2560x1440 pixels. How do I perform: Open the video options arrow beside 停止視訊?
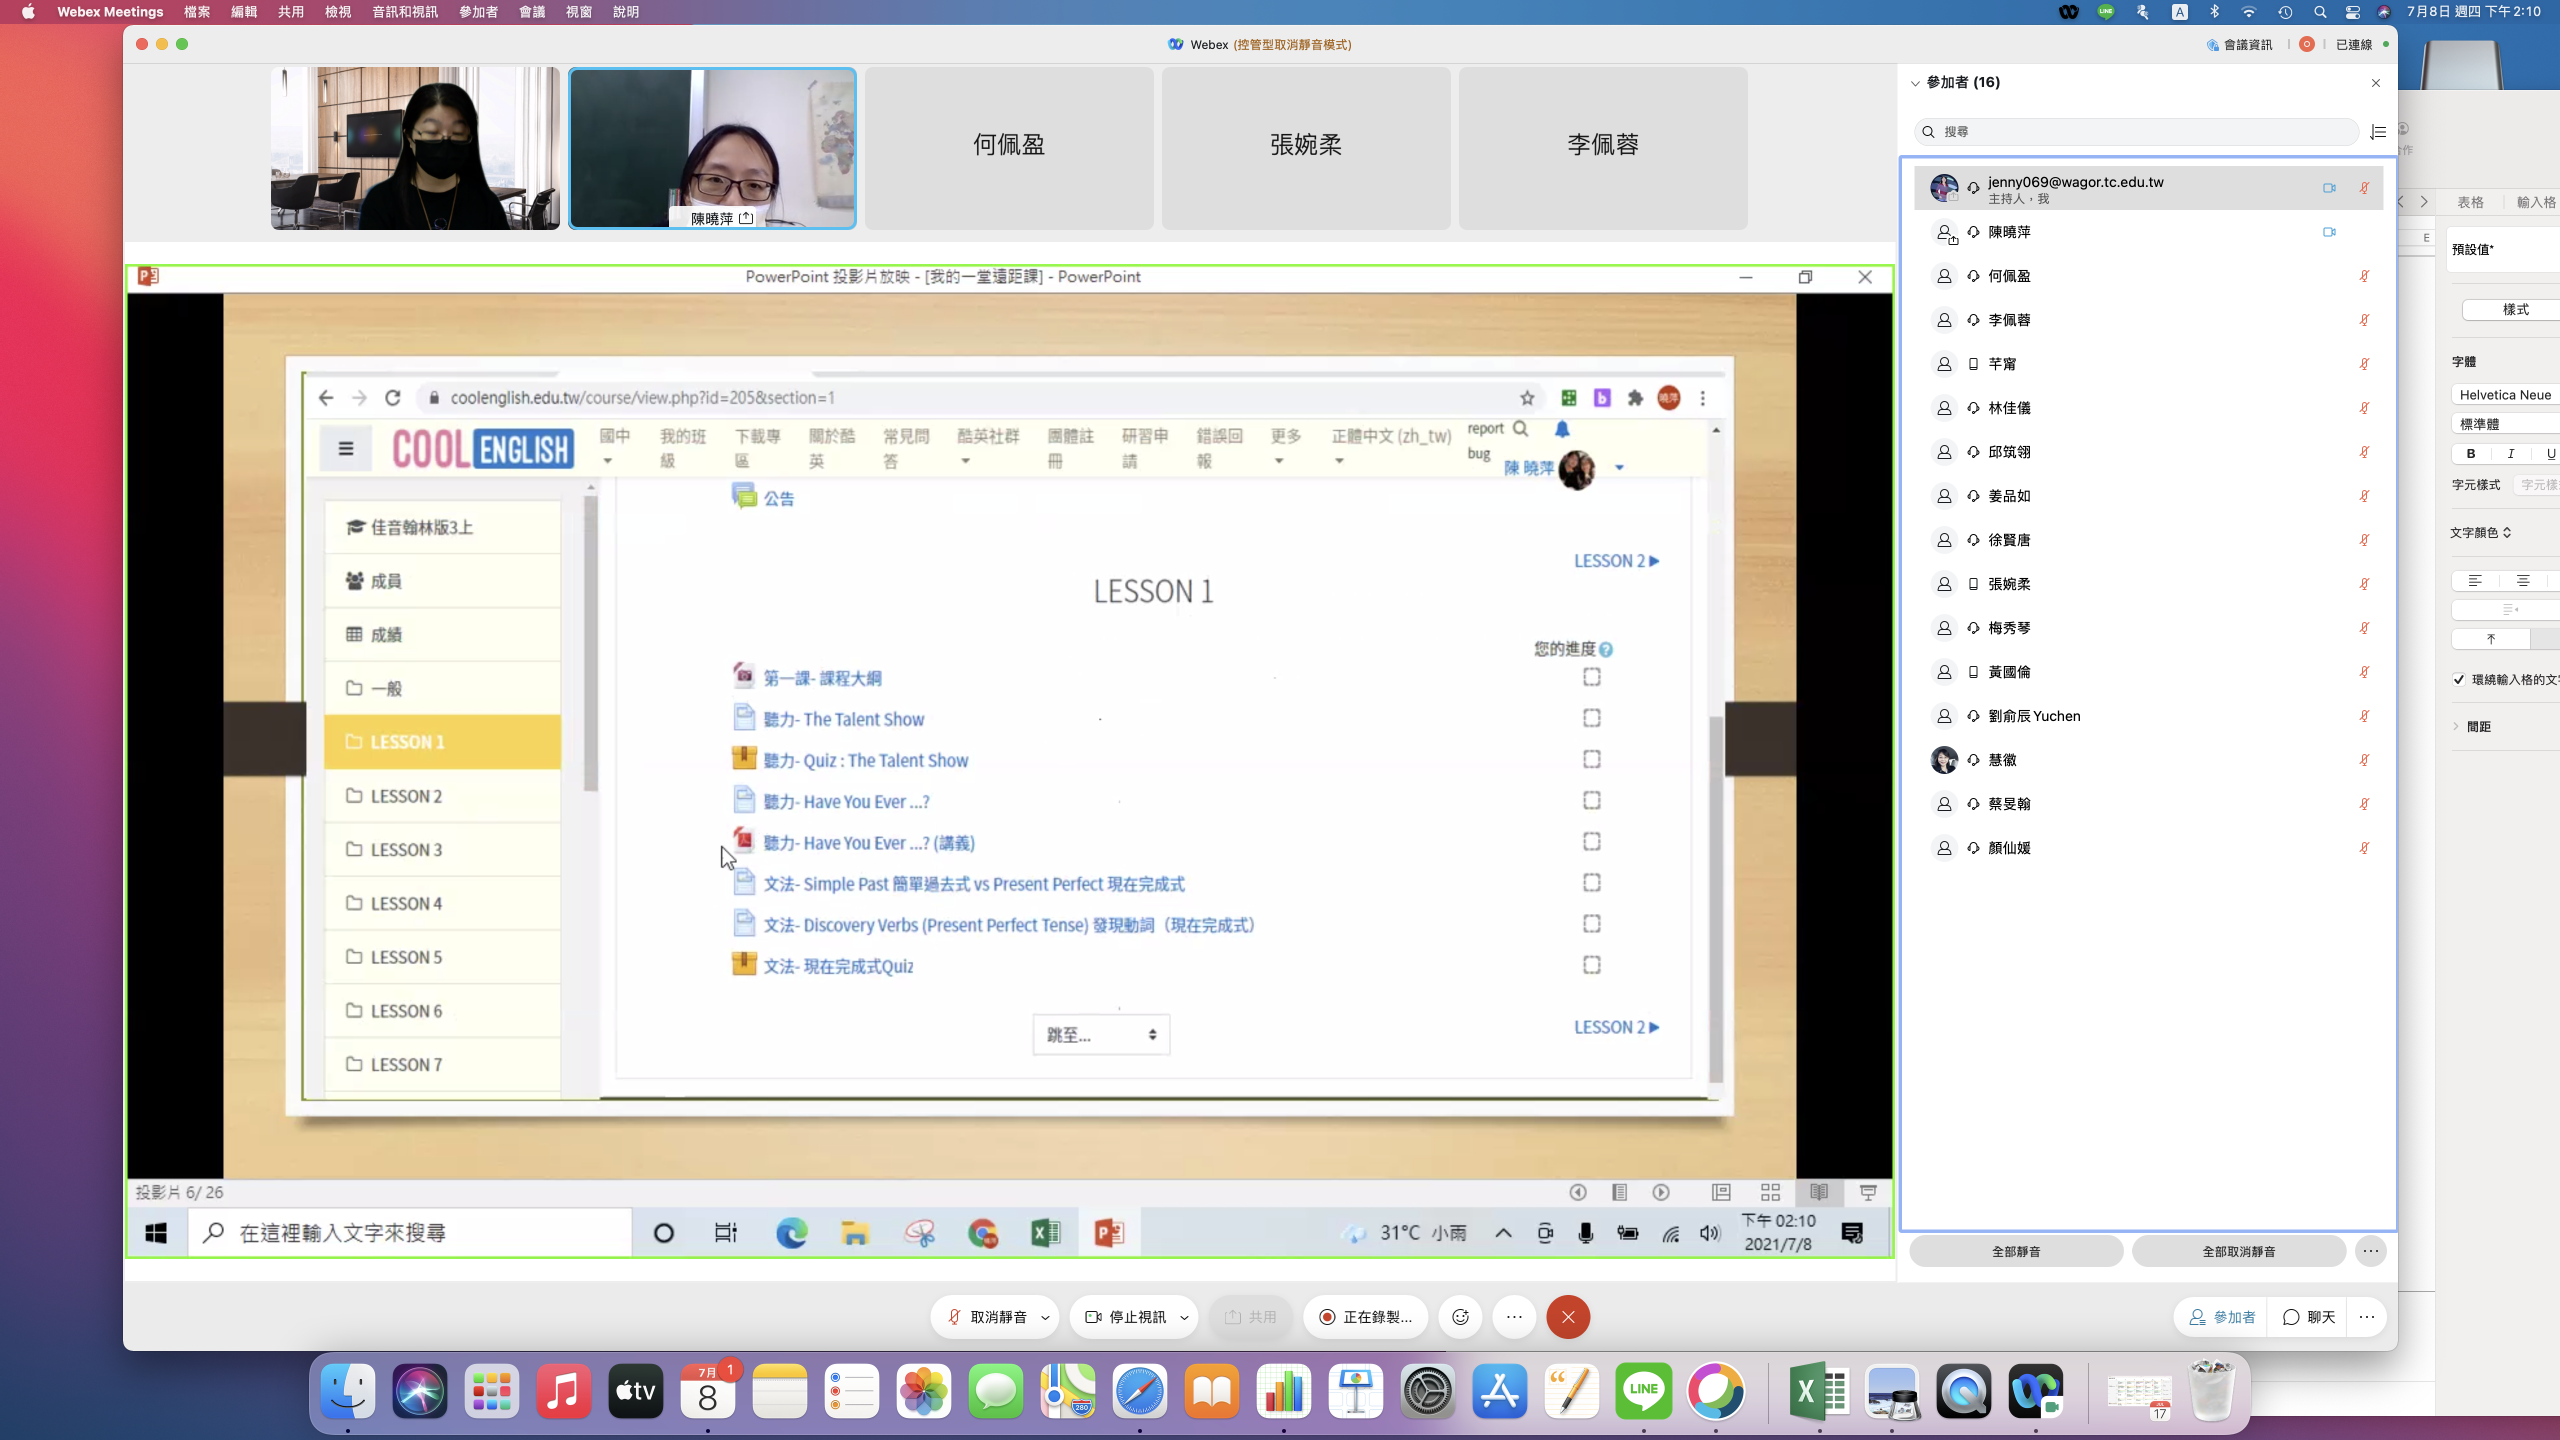pyautogui.click(x=1184, y=1317)
